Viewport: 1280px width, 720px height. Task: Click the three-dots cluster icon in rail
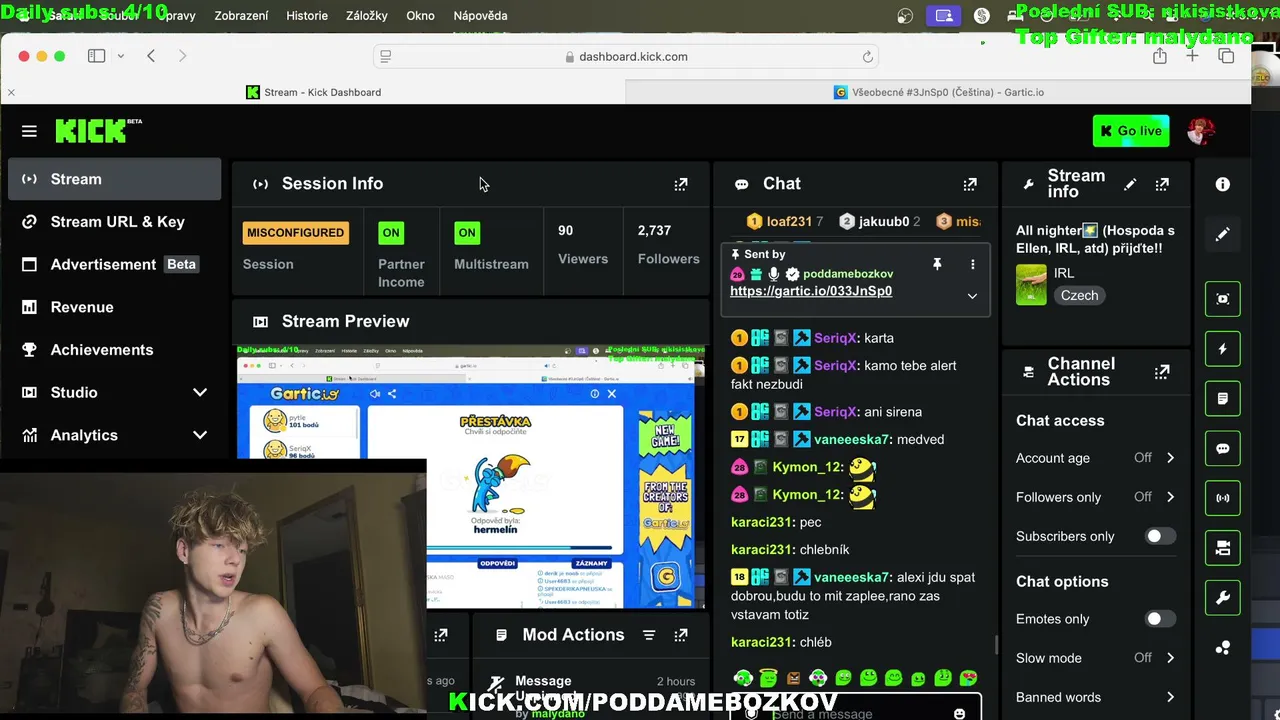(1223, 648)
